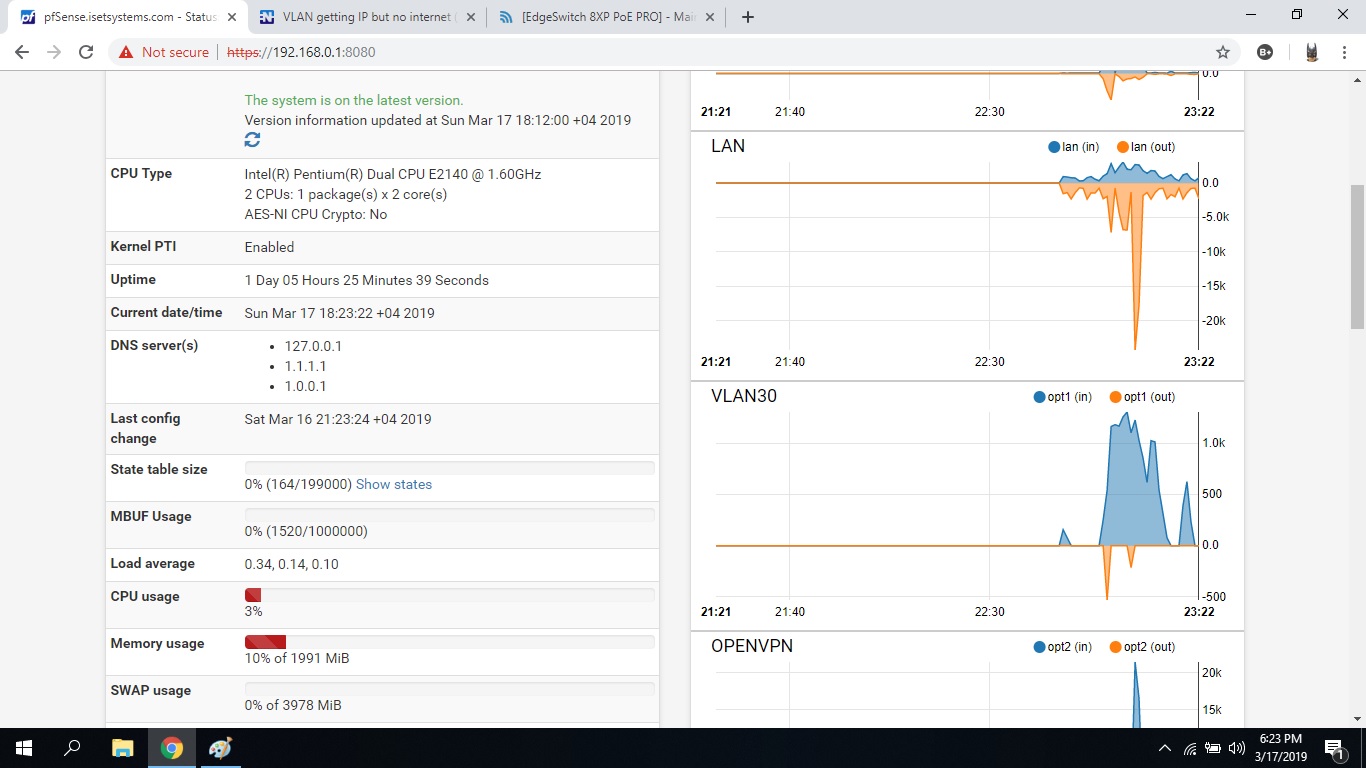Image resolution: width=1366 pixels, height=768 pixels.
Task: Open Windows taskbar search
Action: click(x=72, y=748)
